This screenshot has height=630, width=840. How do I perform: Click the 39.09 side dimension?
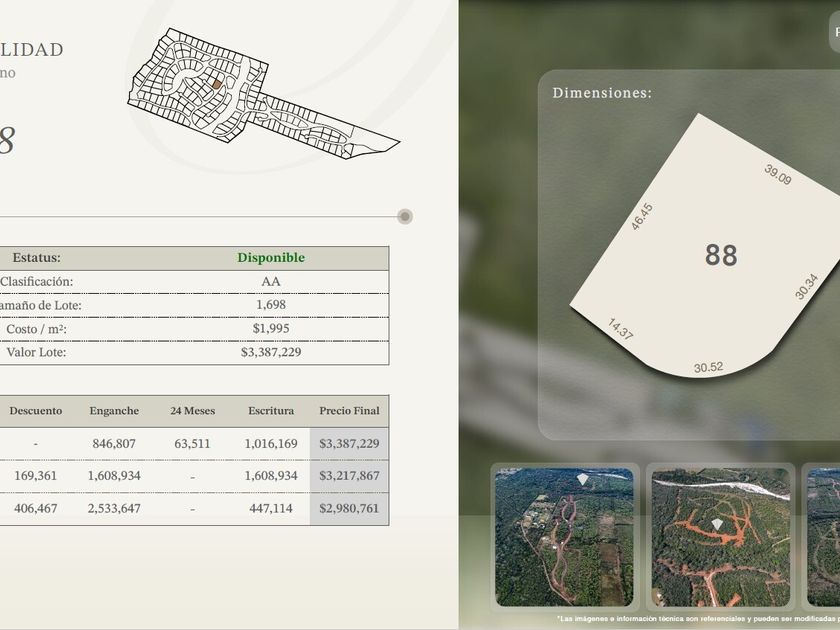(x=777, y=175)
